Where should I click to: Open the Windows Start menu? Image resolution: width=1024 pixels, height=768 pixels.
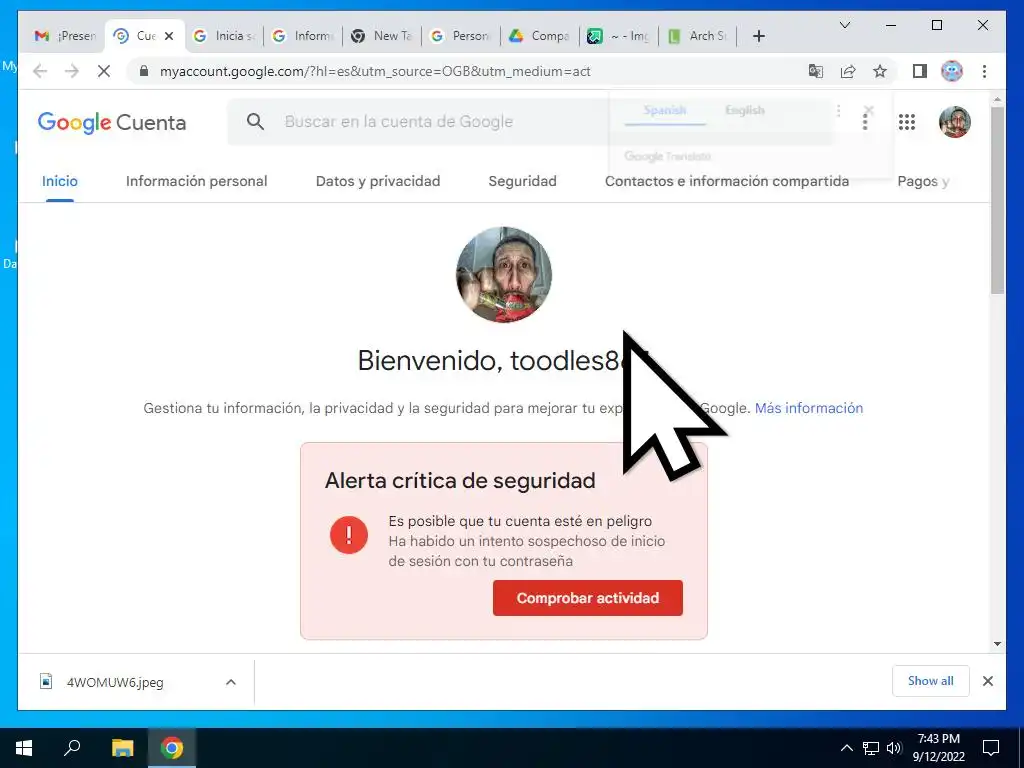(24, 748)
